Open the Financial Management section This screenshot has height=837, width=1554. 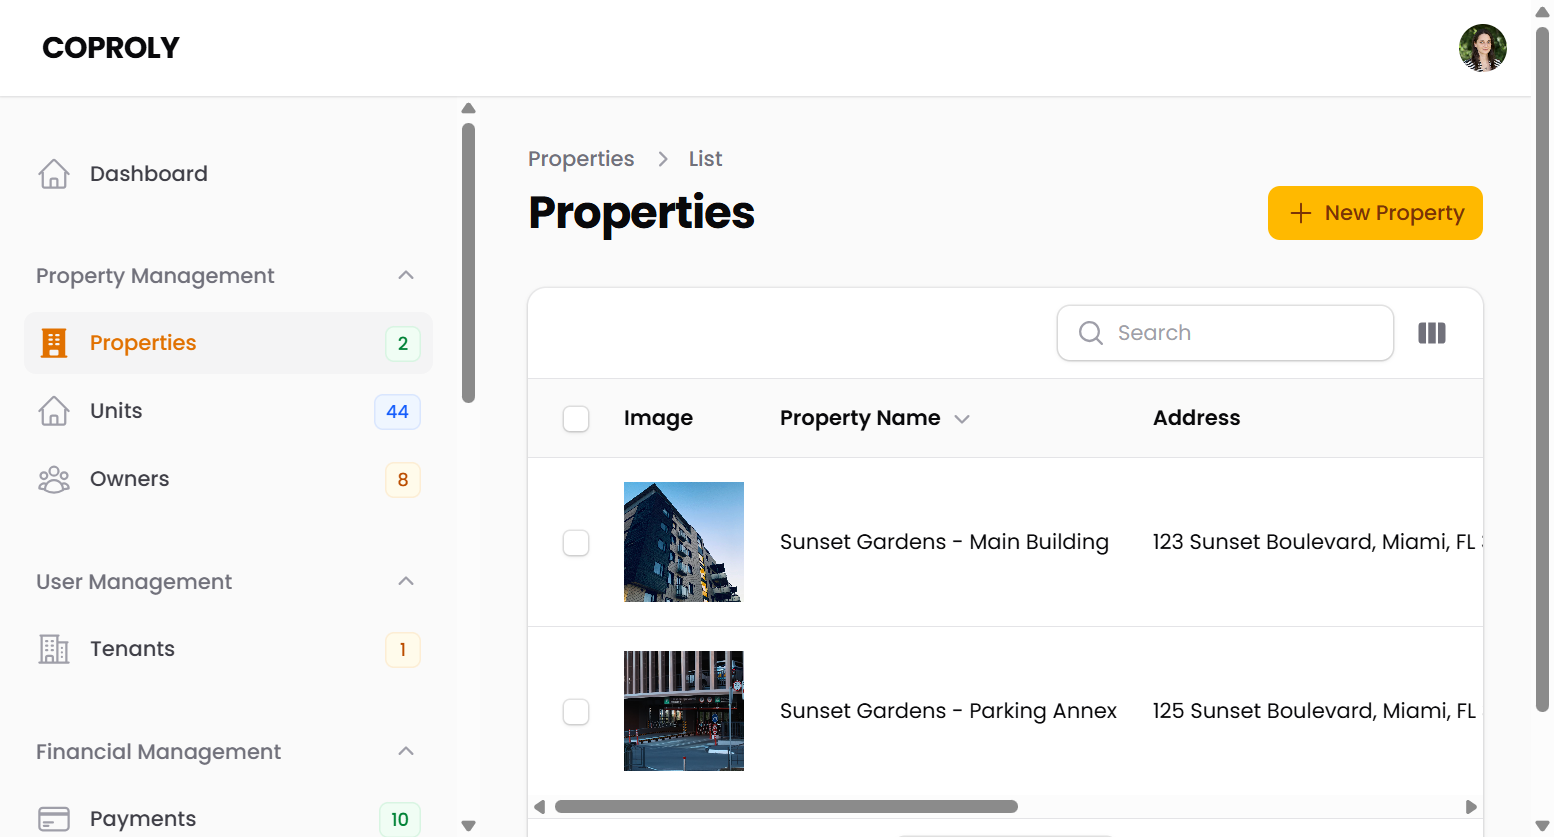coord(406,751)
